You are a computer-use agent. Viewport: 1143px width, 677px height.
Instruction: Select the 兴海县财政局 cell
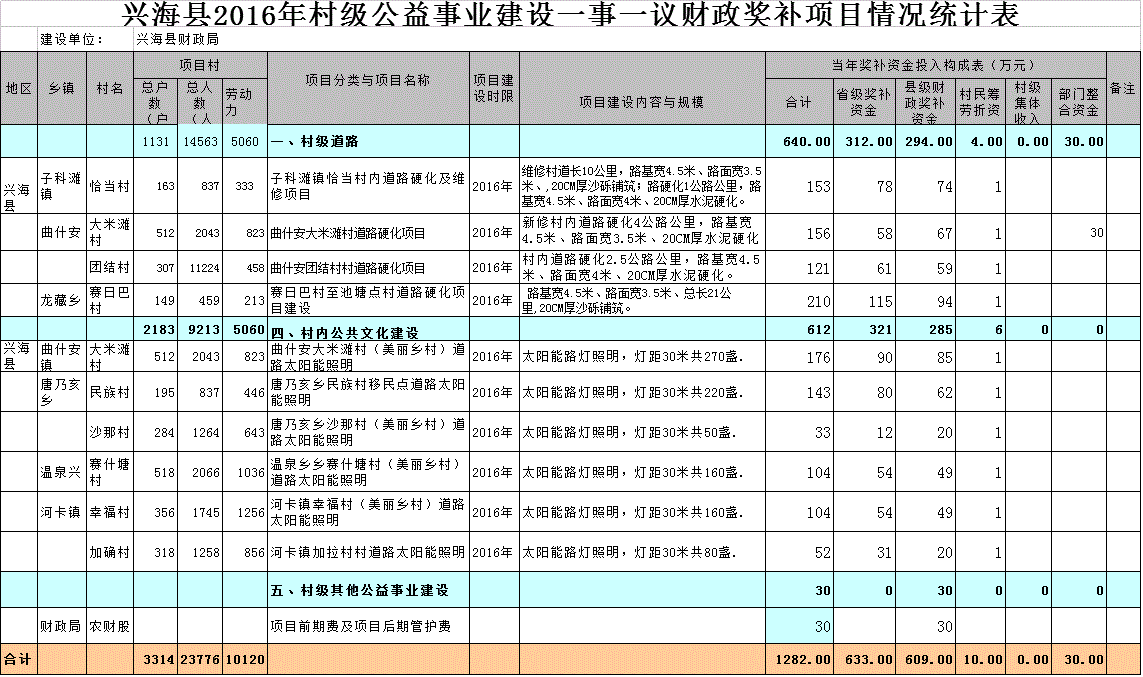pyautogui.click(x=177, y=39)
